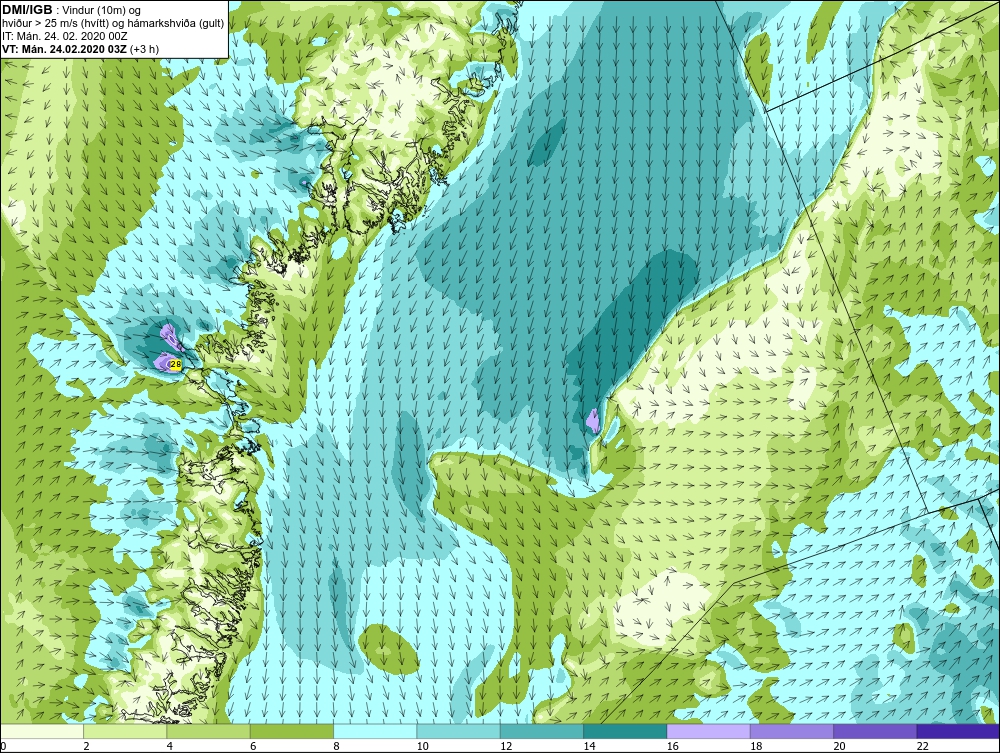Click the bold DMI/IGB title text
The height and width of the screenshot is (753, 1000).
27,10
